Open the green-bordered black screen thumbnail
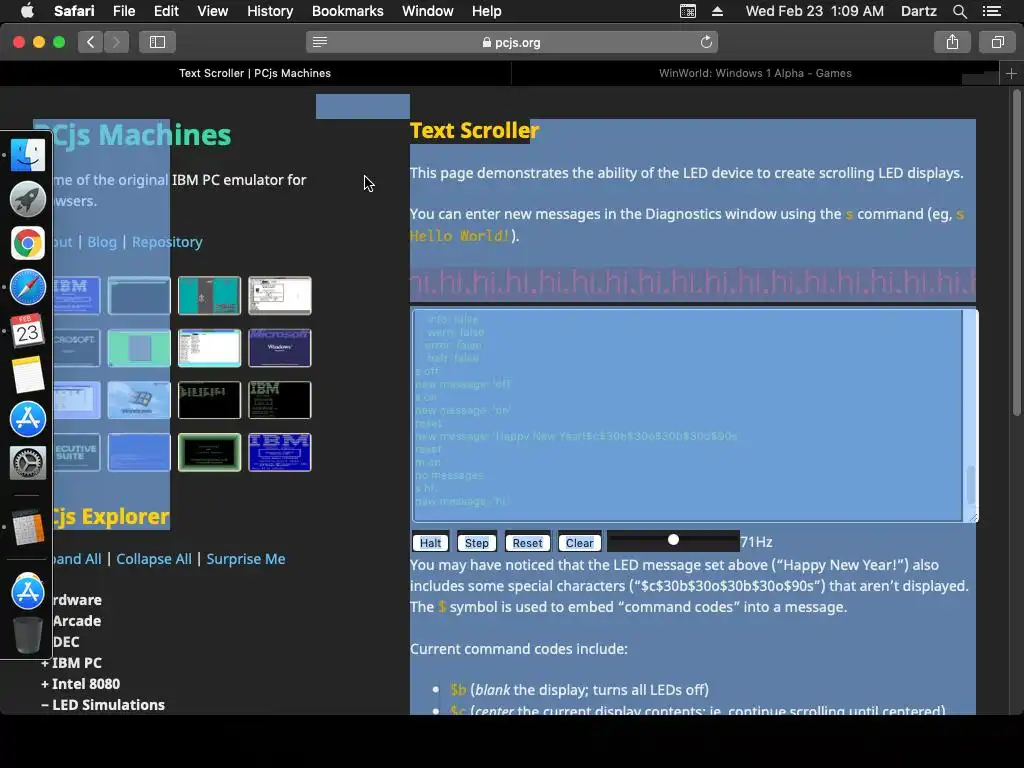This screenshot has width=1024, height=768. (x=209, y=453)
